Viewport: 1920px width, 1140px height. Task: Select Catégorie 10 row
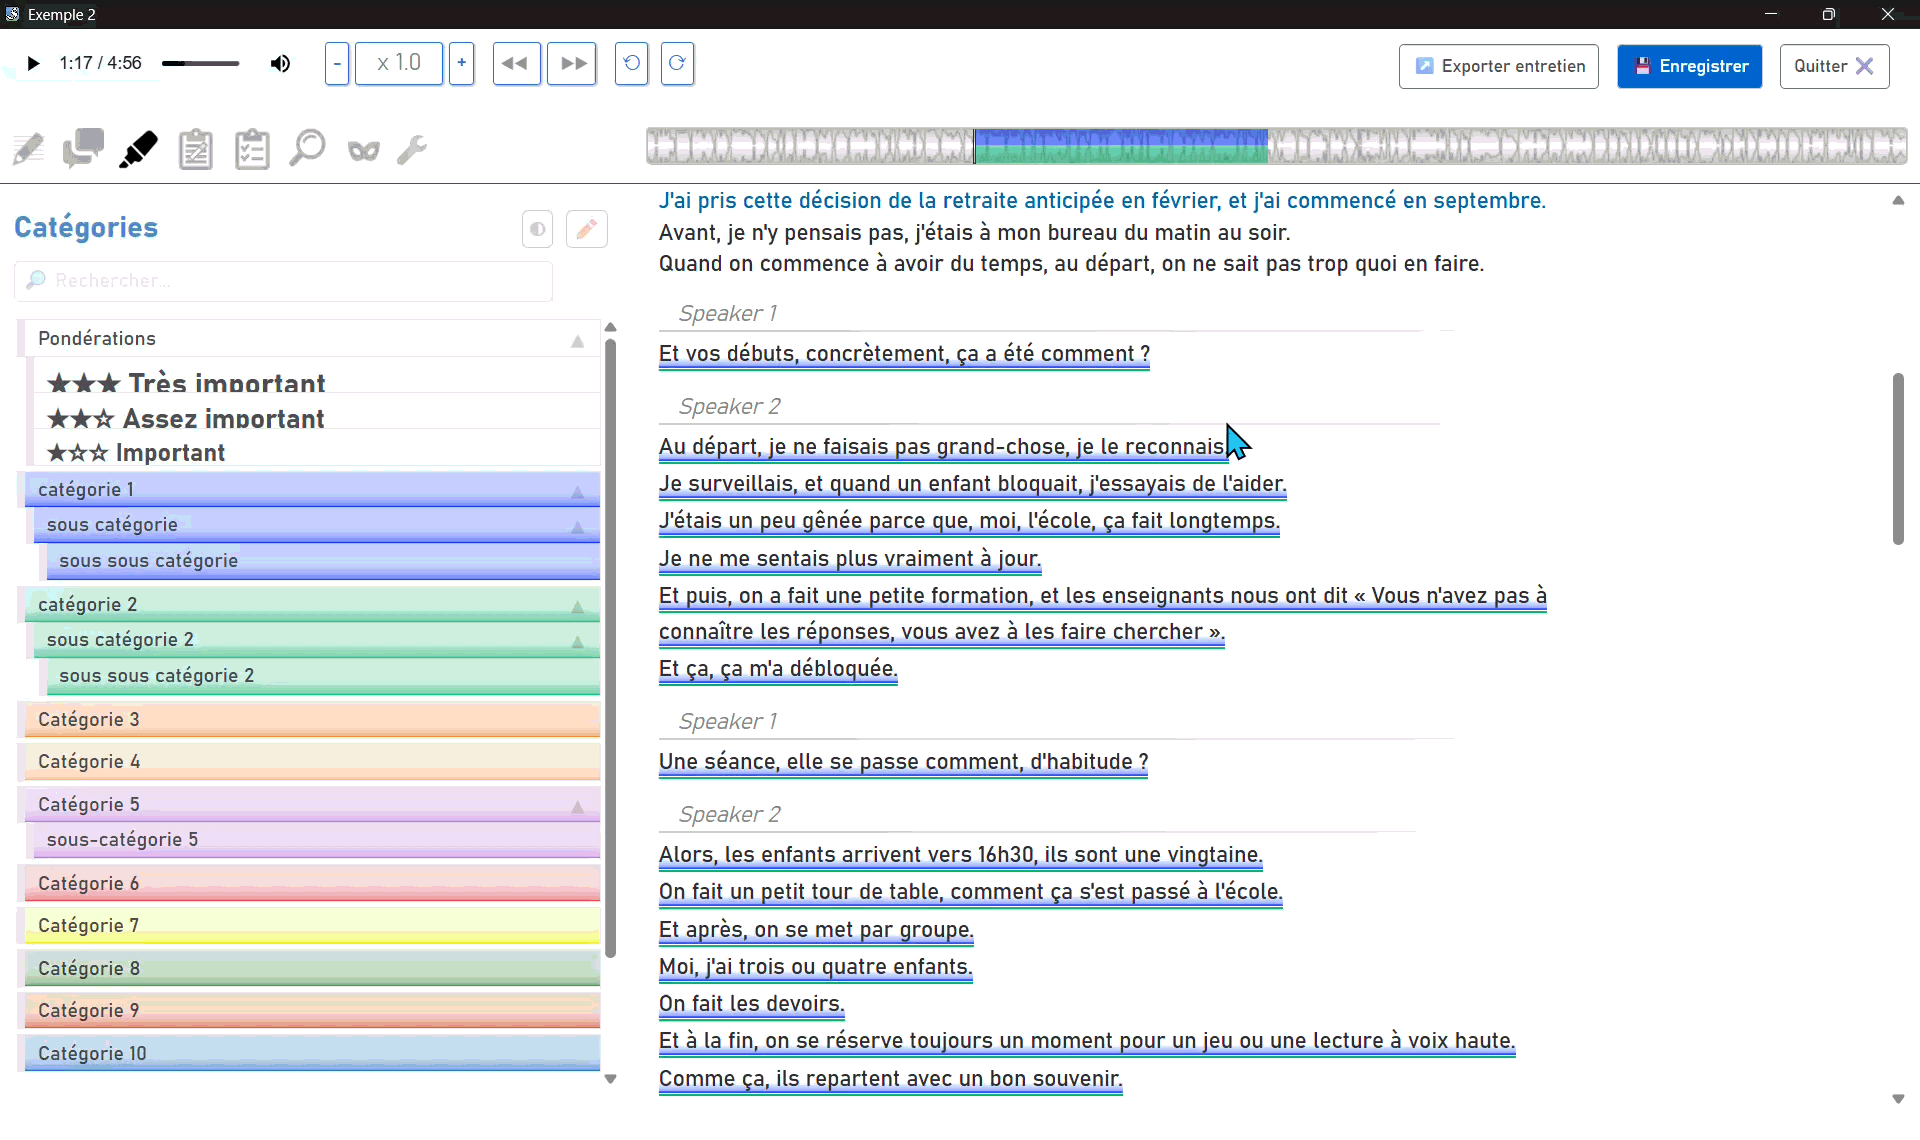[312, 1054]
